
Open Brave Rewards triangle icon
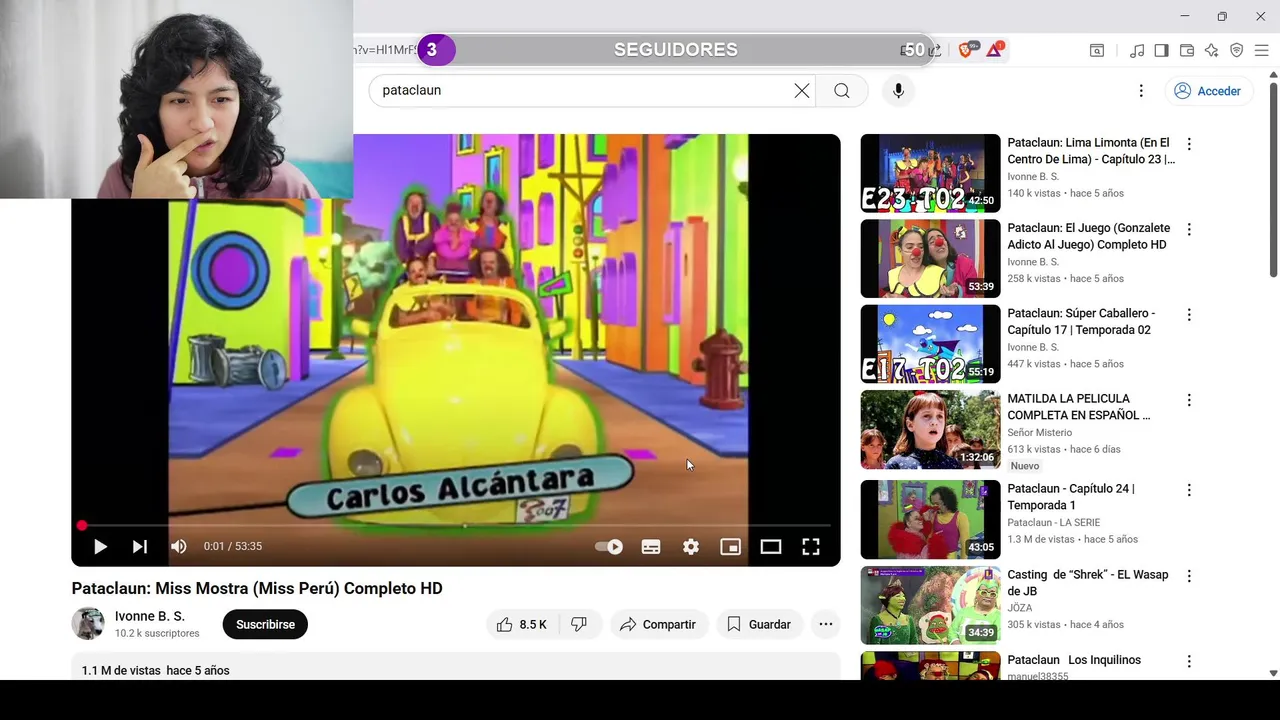coord(994,50)
